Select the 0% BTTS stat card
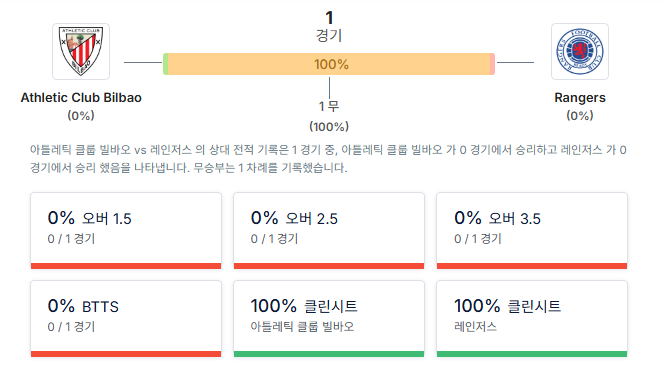The width and height of the screenshot is (665, 369). (x=126, y=319)
